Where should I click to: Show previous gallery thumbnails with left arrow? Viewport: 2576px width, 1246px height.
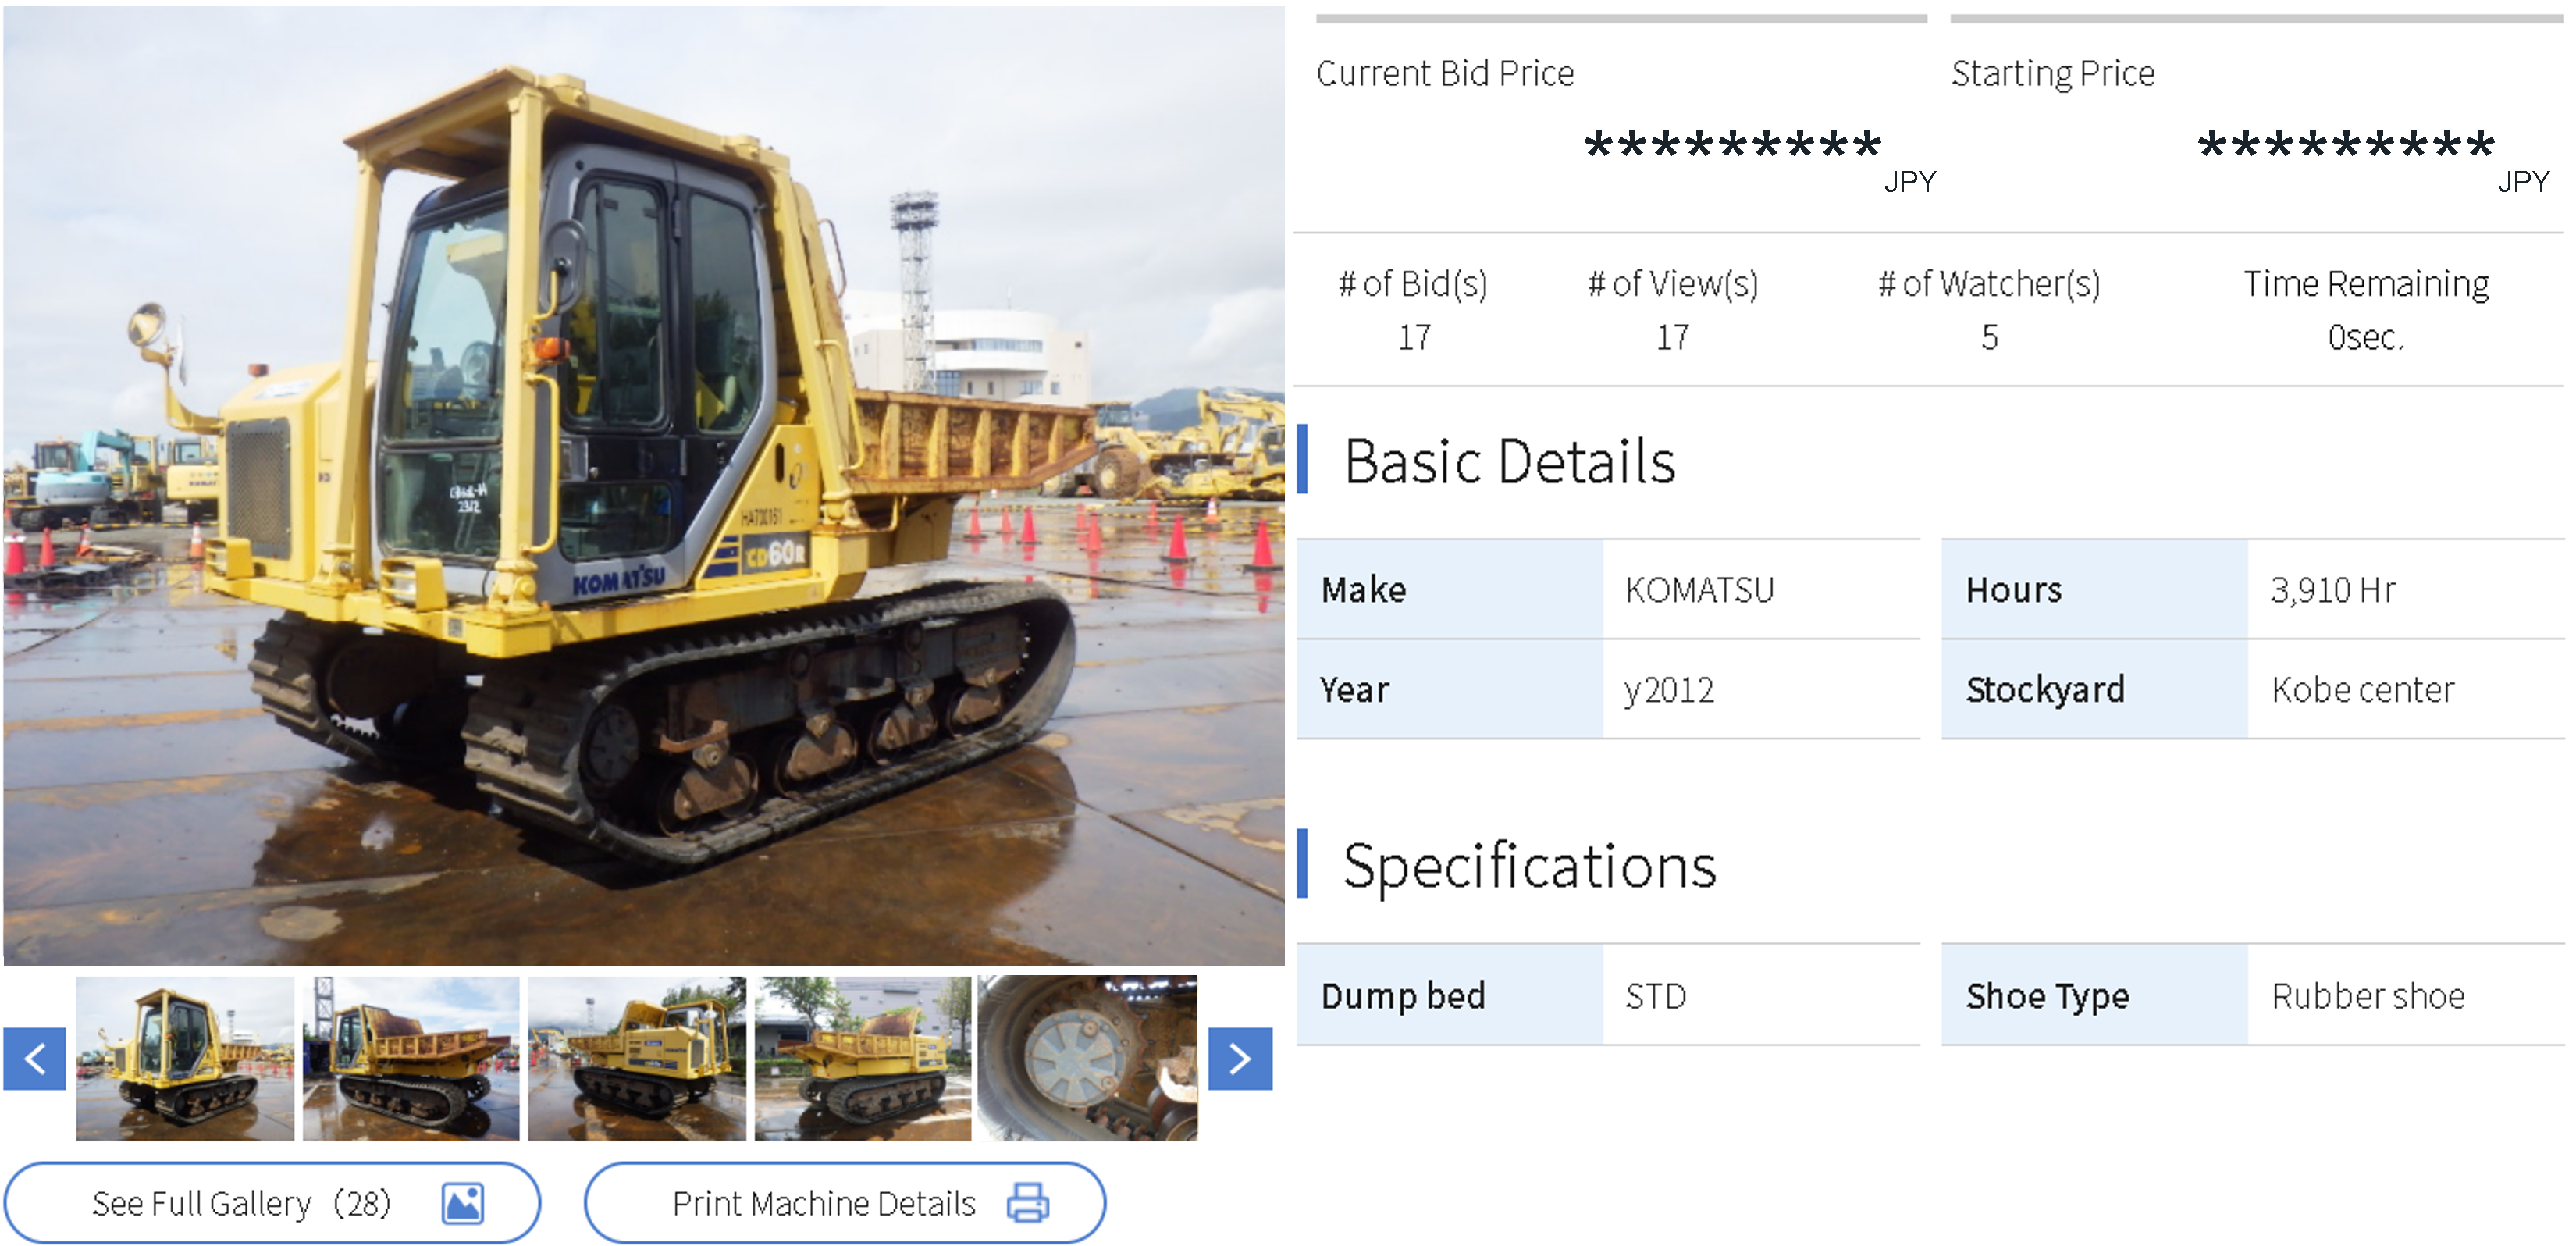click(x=35, y=1058)
